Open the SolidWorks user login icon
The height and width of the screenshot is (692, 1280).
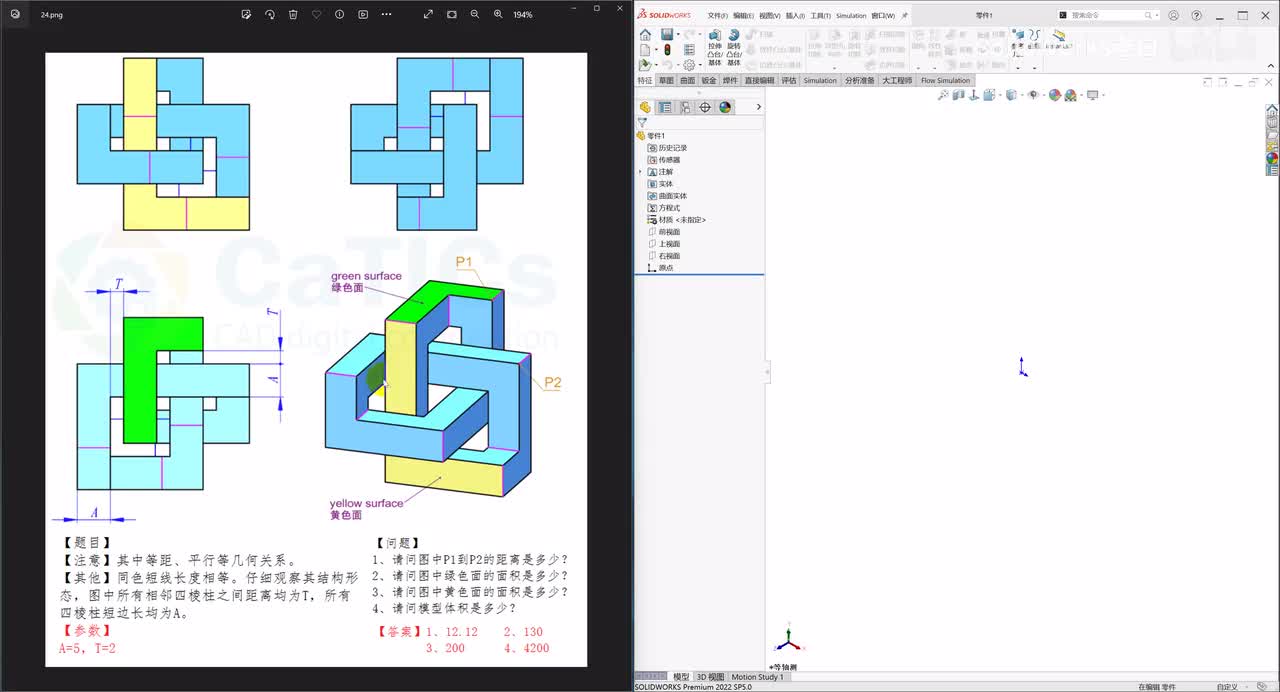coord(1173,16)
